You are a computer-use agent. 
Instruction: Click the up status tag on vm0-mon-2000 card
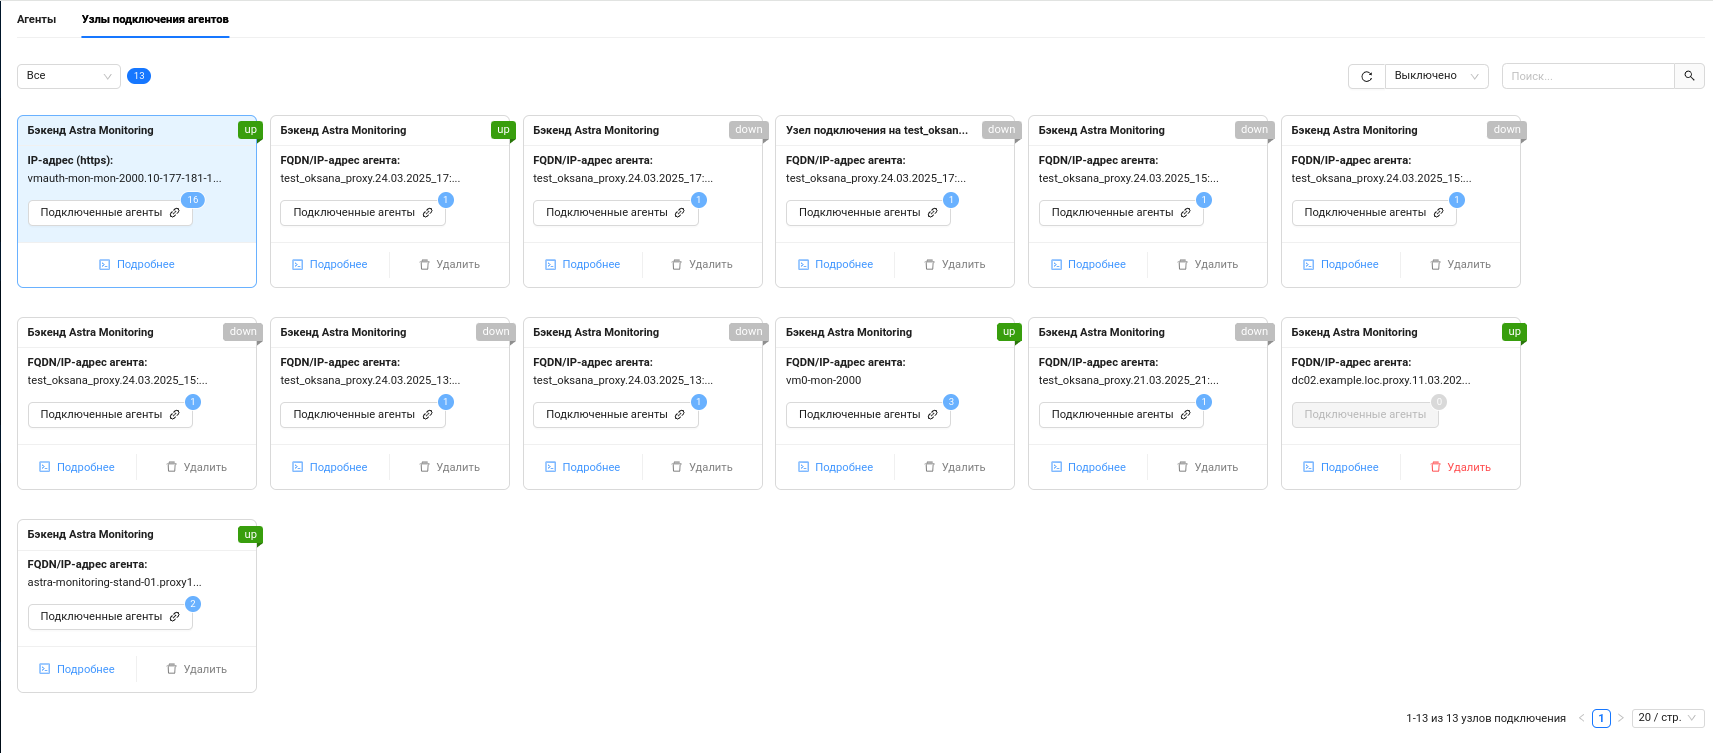coord(1009,332)
